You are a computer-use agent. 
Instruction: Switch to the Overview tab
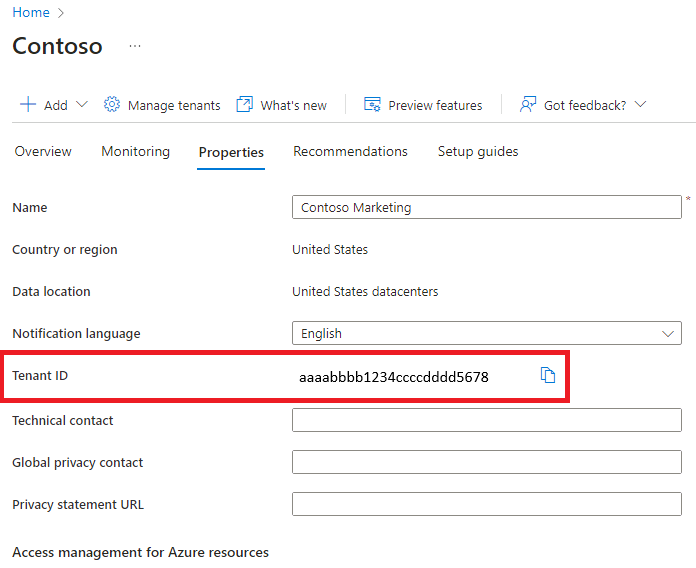pos(43,152)
